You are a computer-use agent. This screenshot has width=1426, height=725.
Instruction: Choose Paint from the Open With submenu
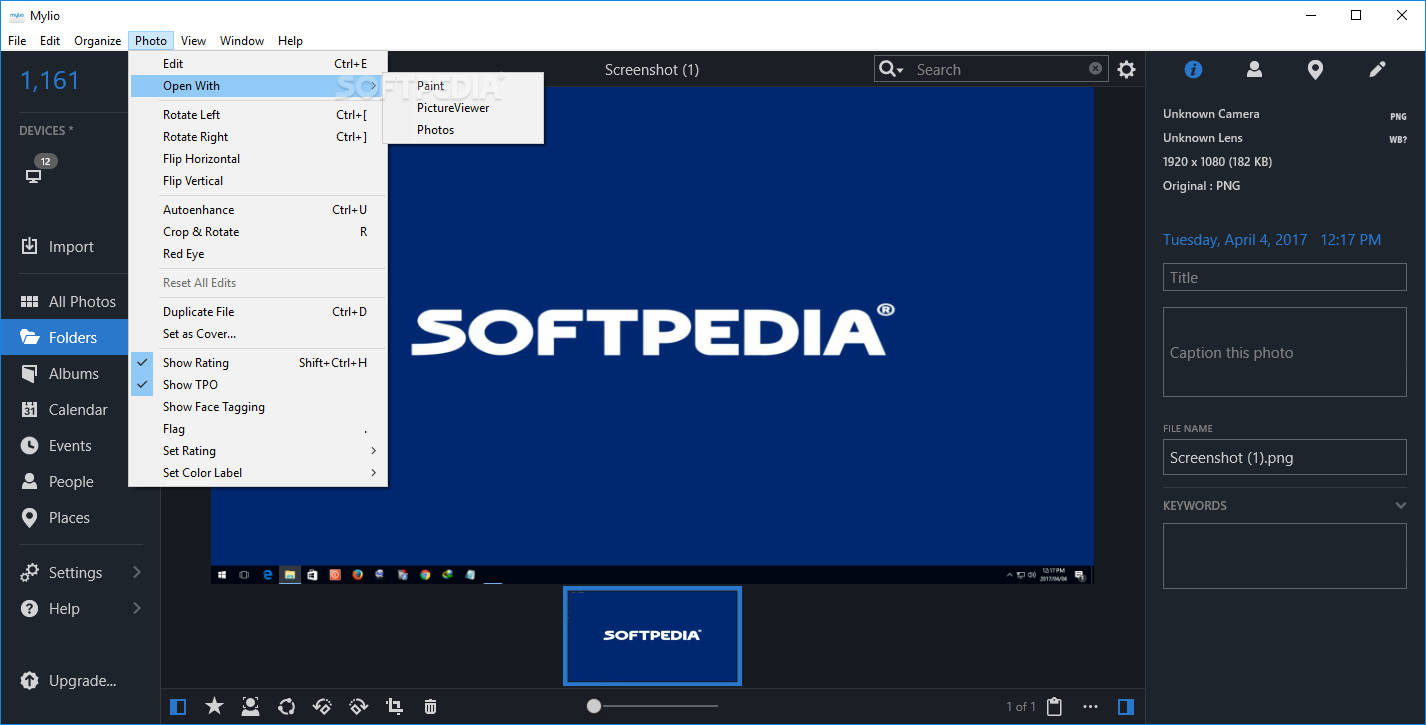coord(464,86)
